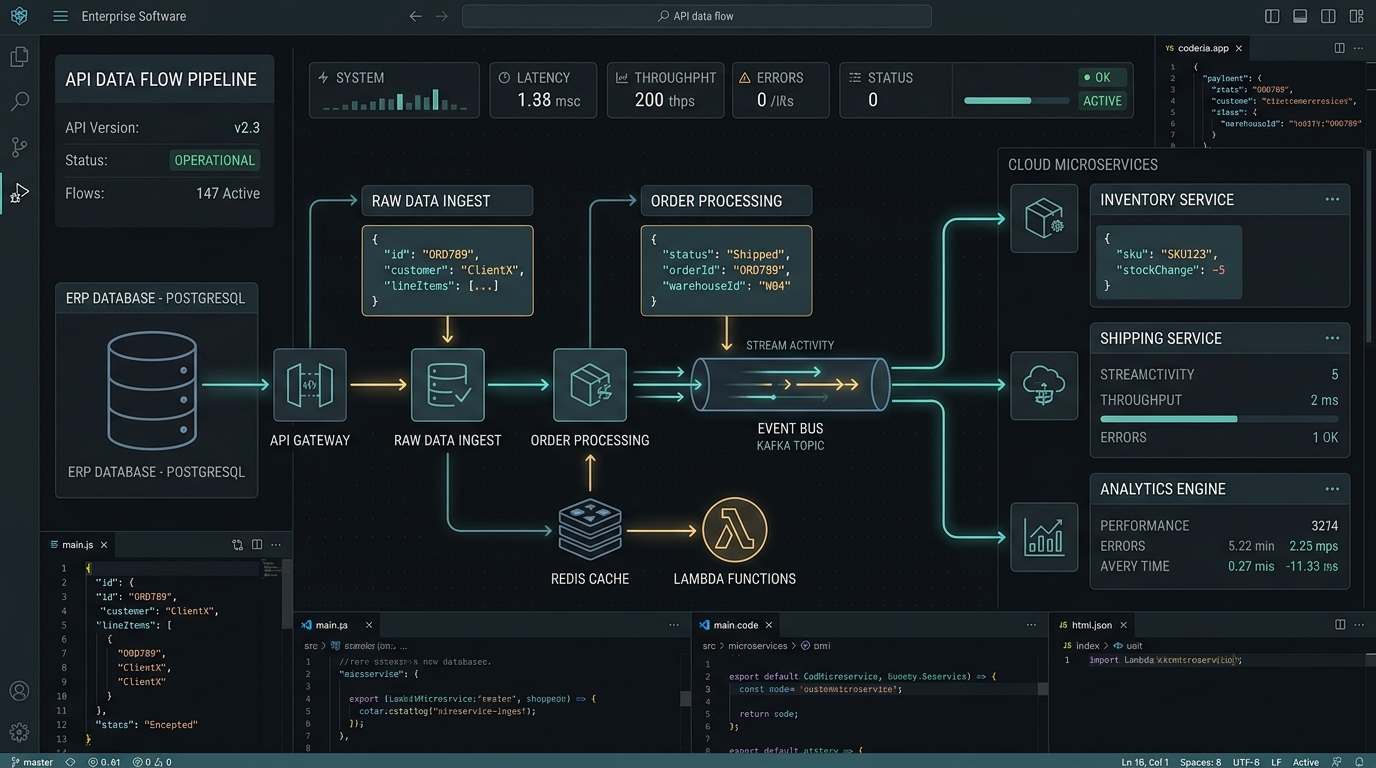The image size is (1376, 768).
Task: Click the master branch in status bar
Action: tap(32, 762)
